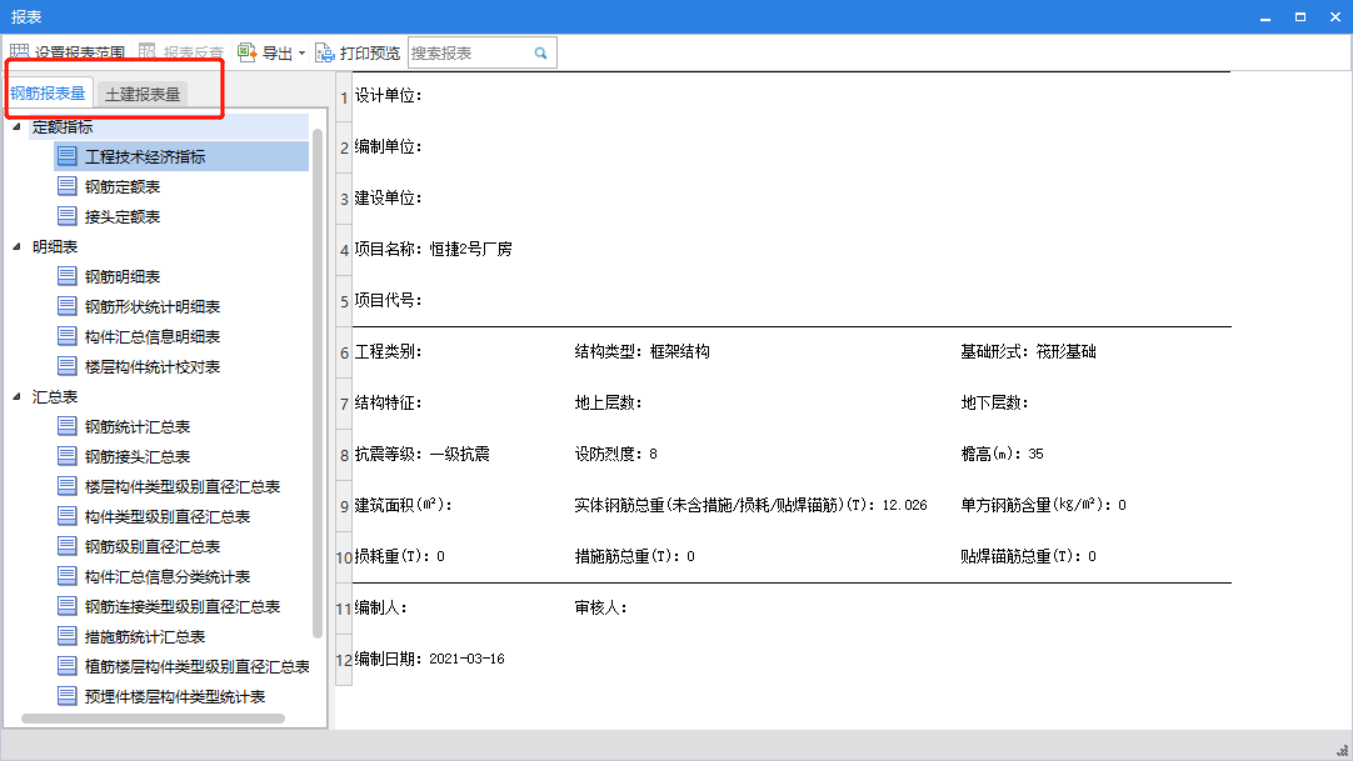1353x761 pixels.
Task: Open the 钢筋明细表 report
Action: pos(123,277)
